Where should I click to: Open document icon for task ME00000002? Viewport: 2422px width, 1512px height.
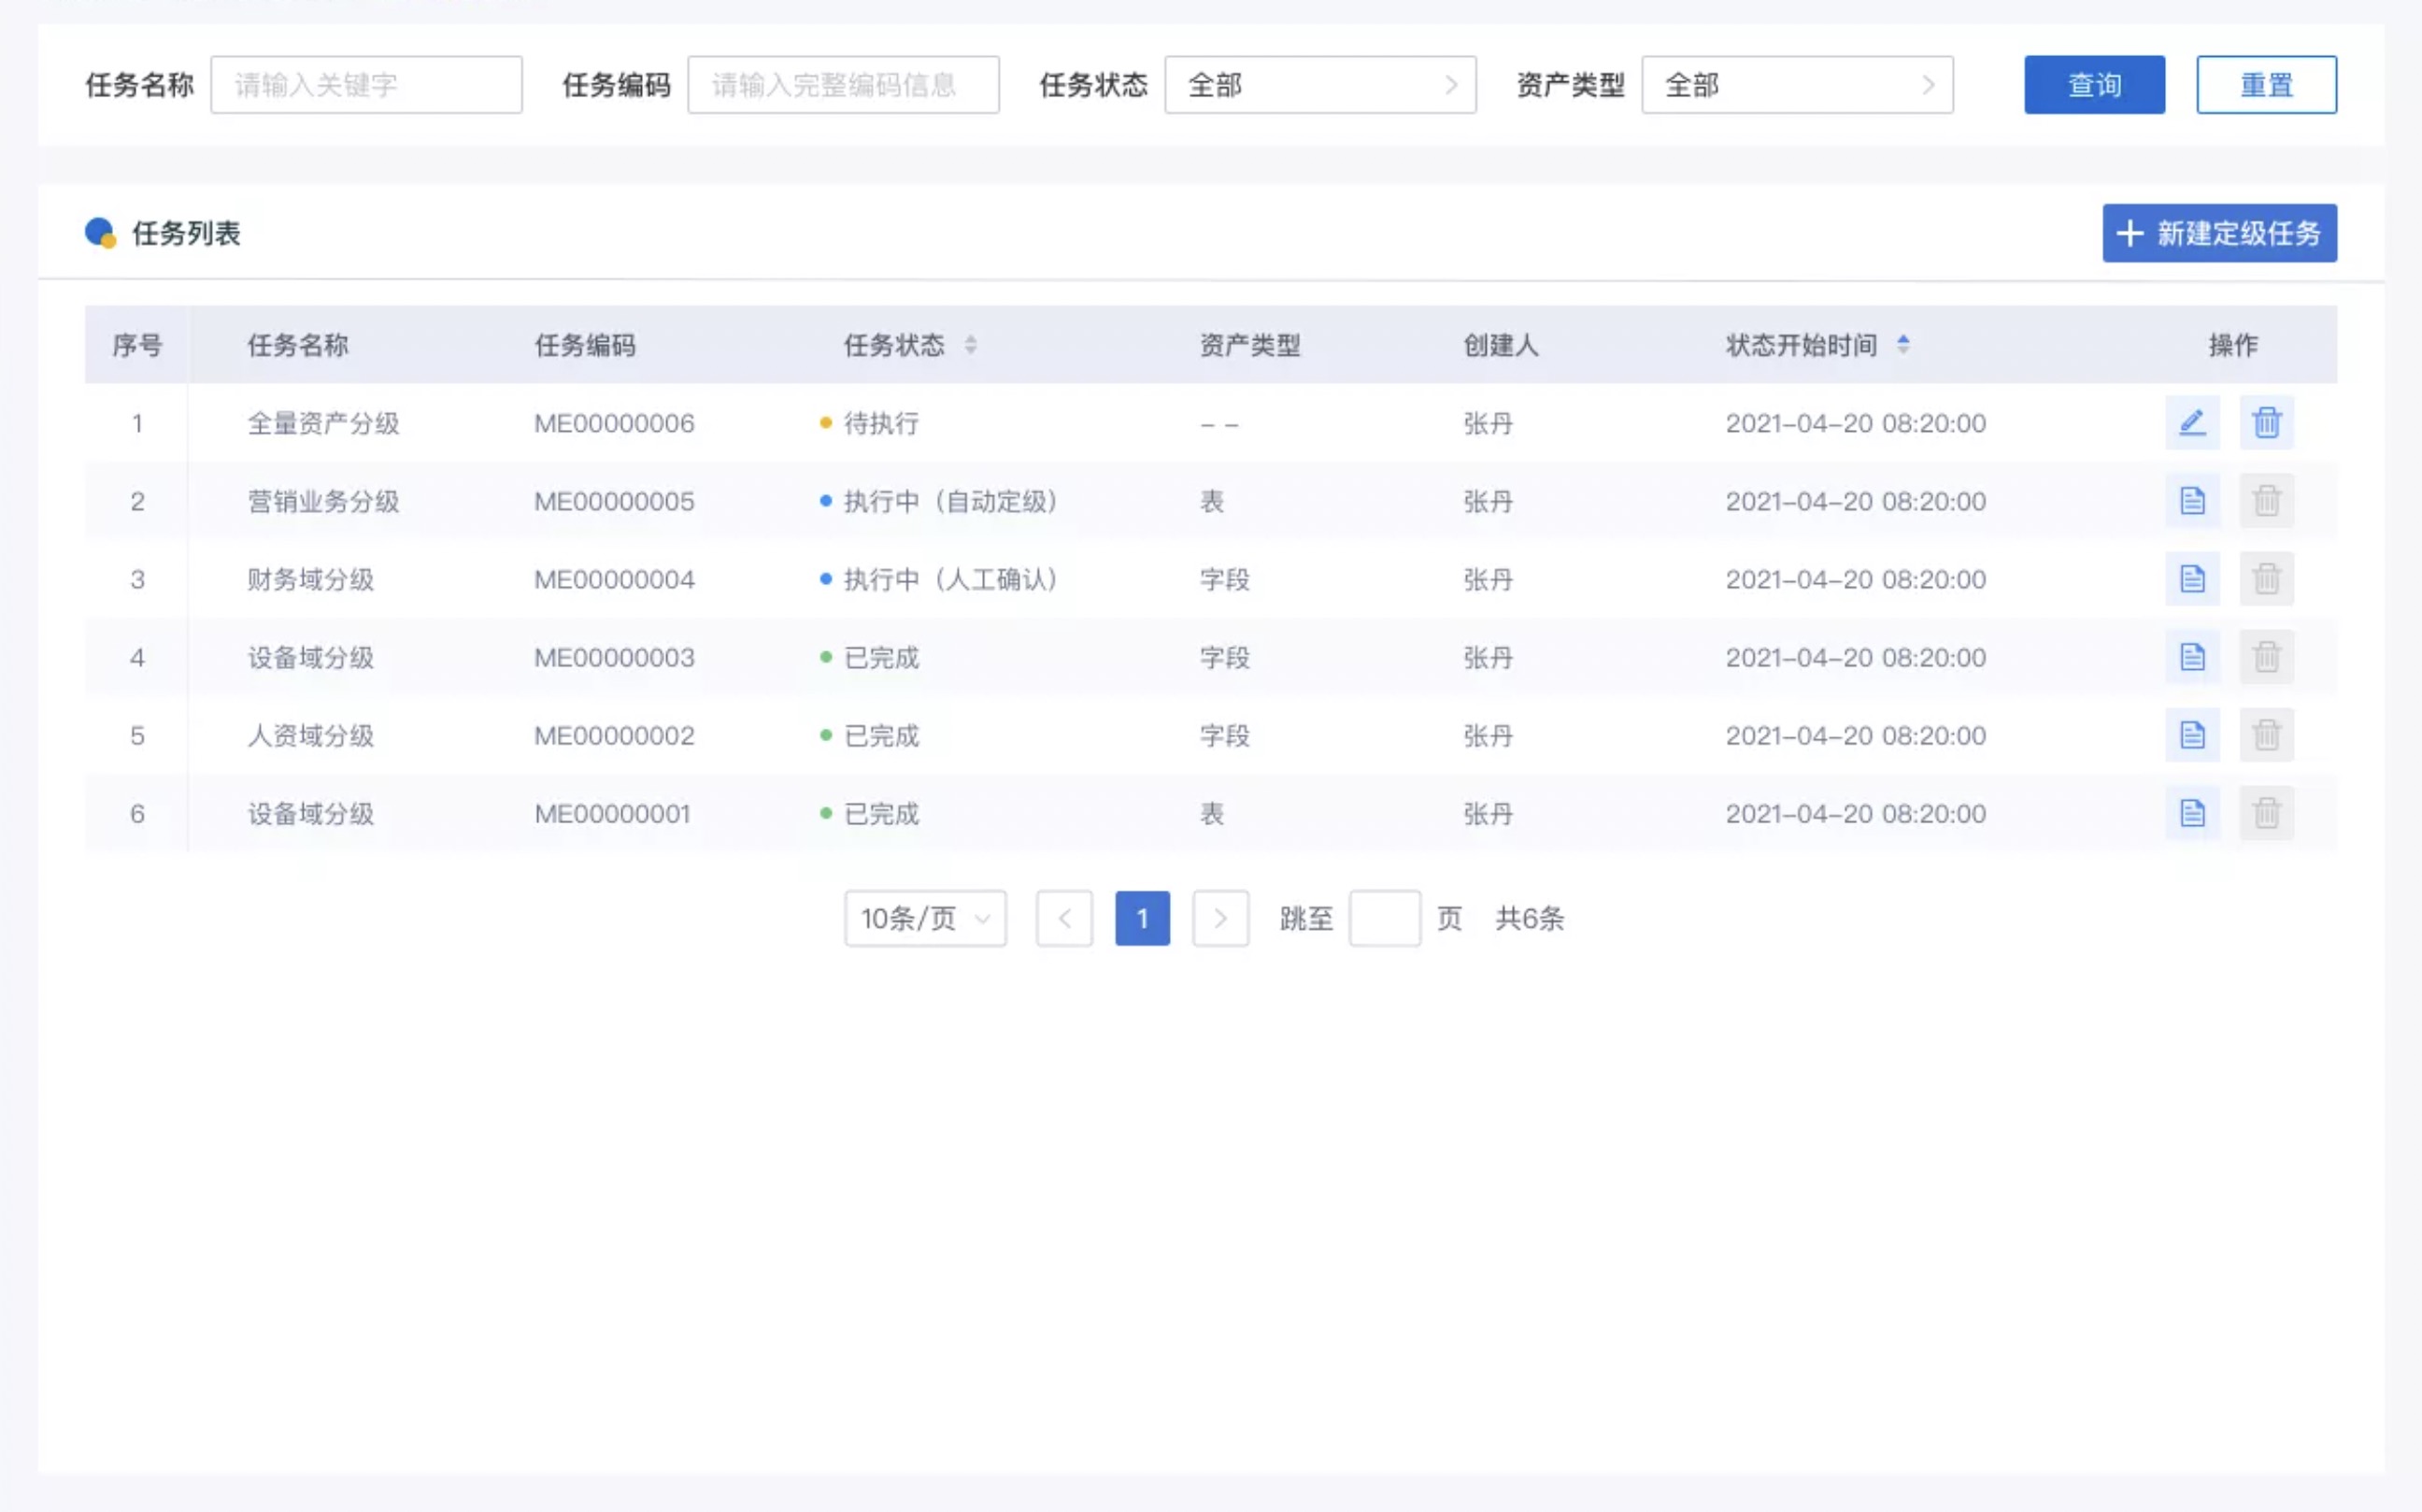pos(2192,735)
